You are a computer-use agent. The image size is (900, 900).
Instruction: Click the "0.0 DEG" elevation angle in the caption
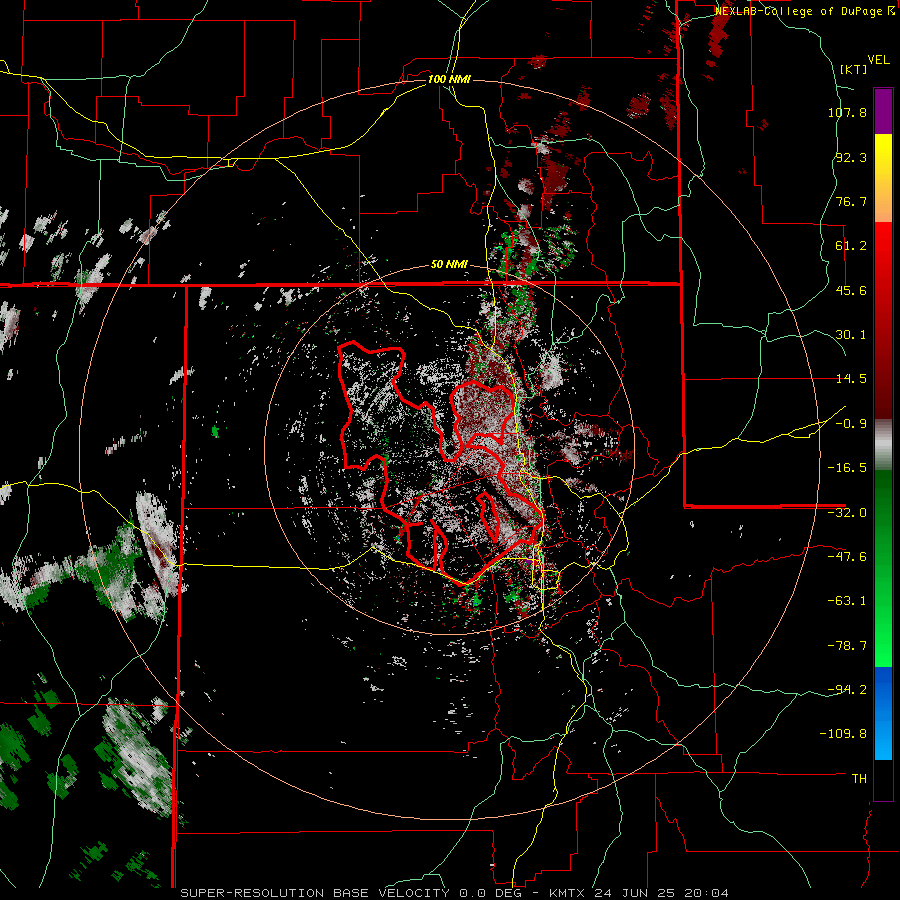492,893
